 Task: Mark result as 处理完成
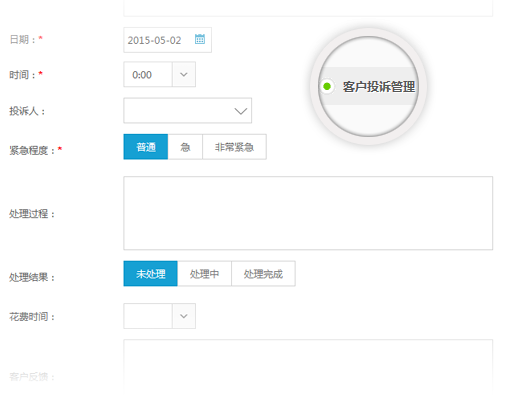pyautogui.click(x=263, y=274)
